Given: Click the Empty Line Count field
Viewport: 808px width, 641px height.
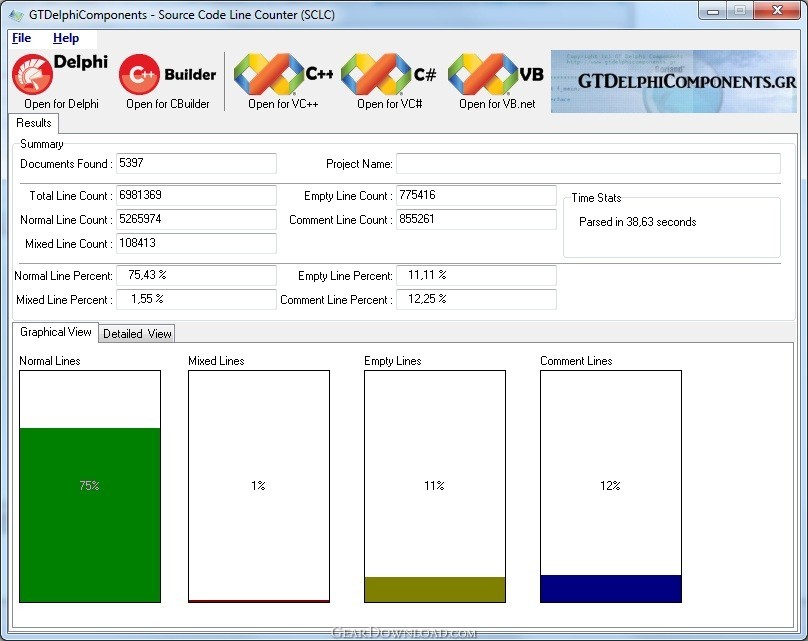Looking at the screenshot, I should click(476, 195).
